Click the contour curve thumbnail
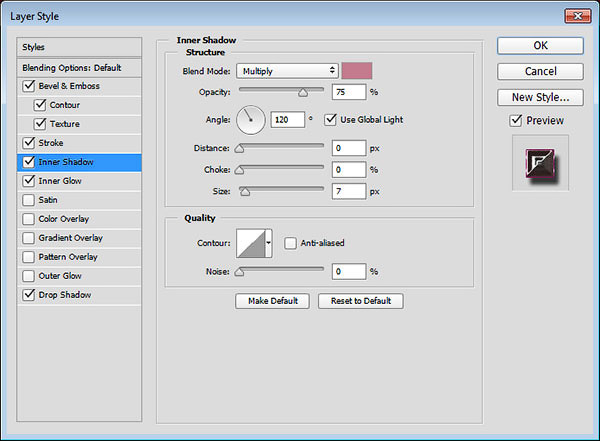600x441 pixels. [x=251, y=243]
